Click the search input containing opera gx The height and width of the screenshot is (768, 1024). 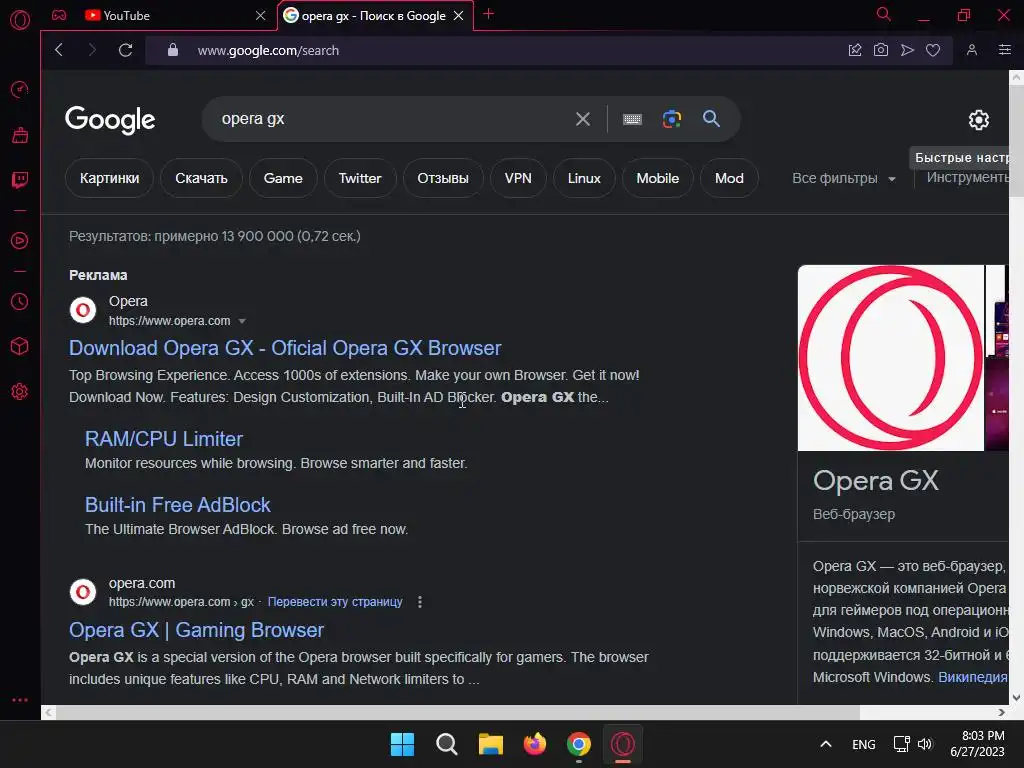392,119
